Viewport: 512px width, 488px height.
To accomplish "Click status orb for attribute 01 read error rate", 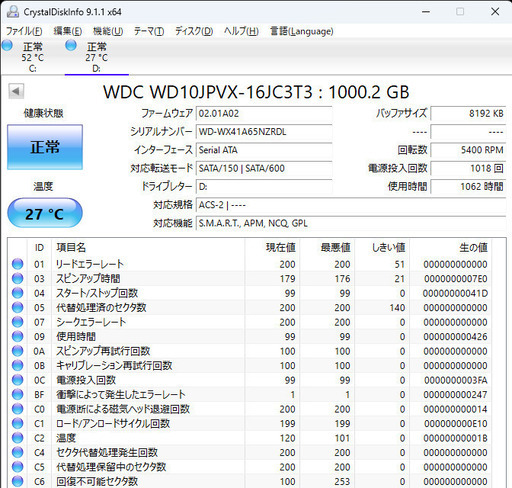I will tap(17, 264).
